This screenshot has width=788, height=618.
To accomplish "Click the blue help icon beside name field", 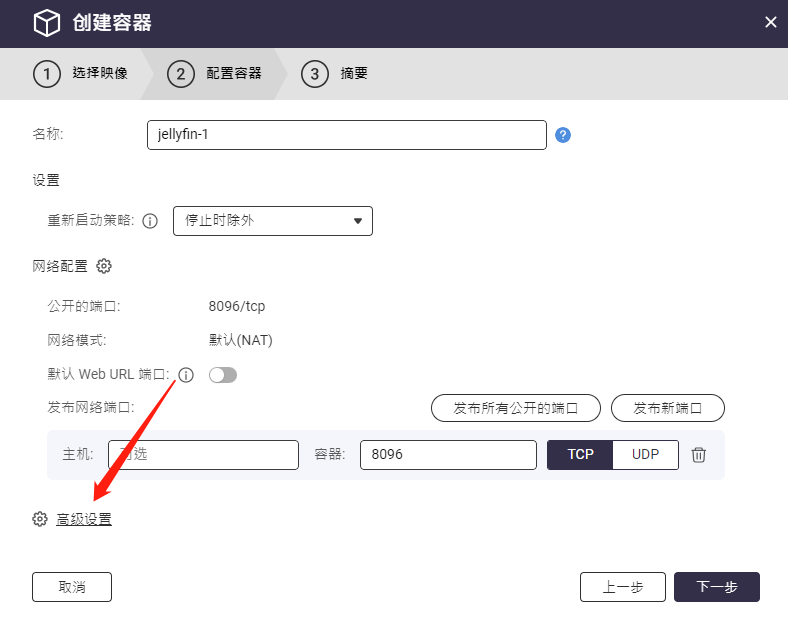I will click(563, 135).
